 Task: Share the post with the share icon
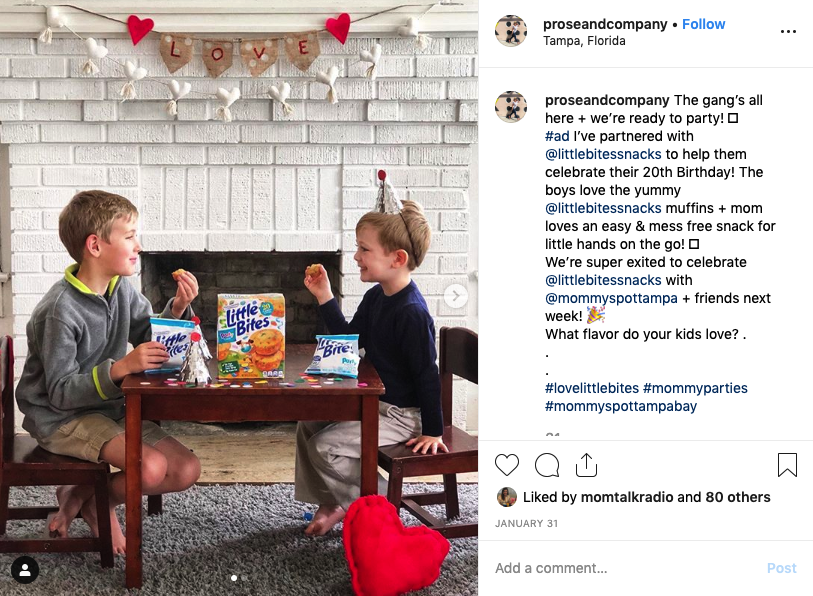(586, 464)
